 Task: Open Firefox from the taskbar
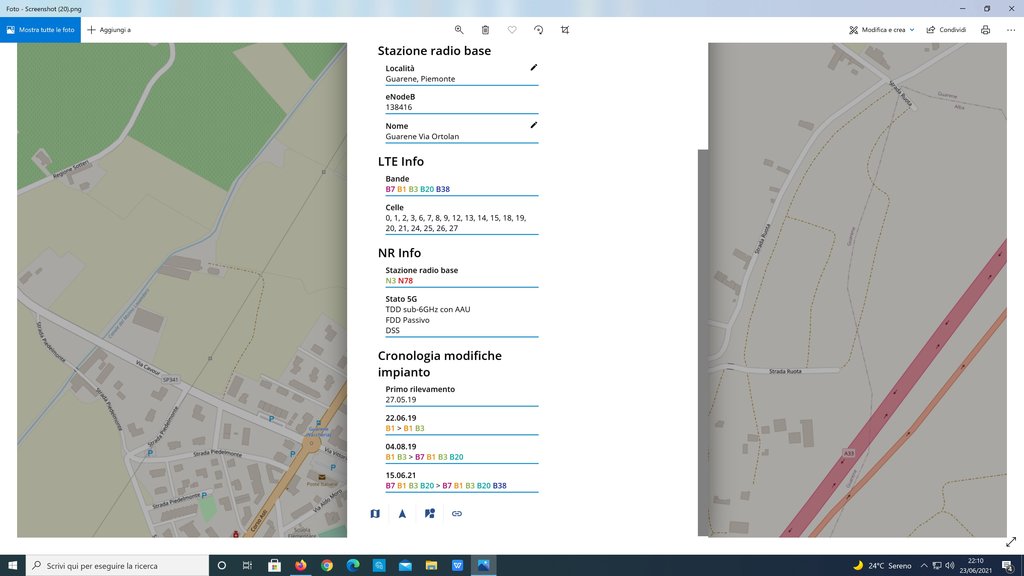[301, 566]
